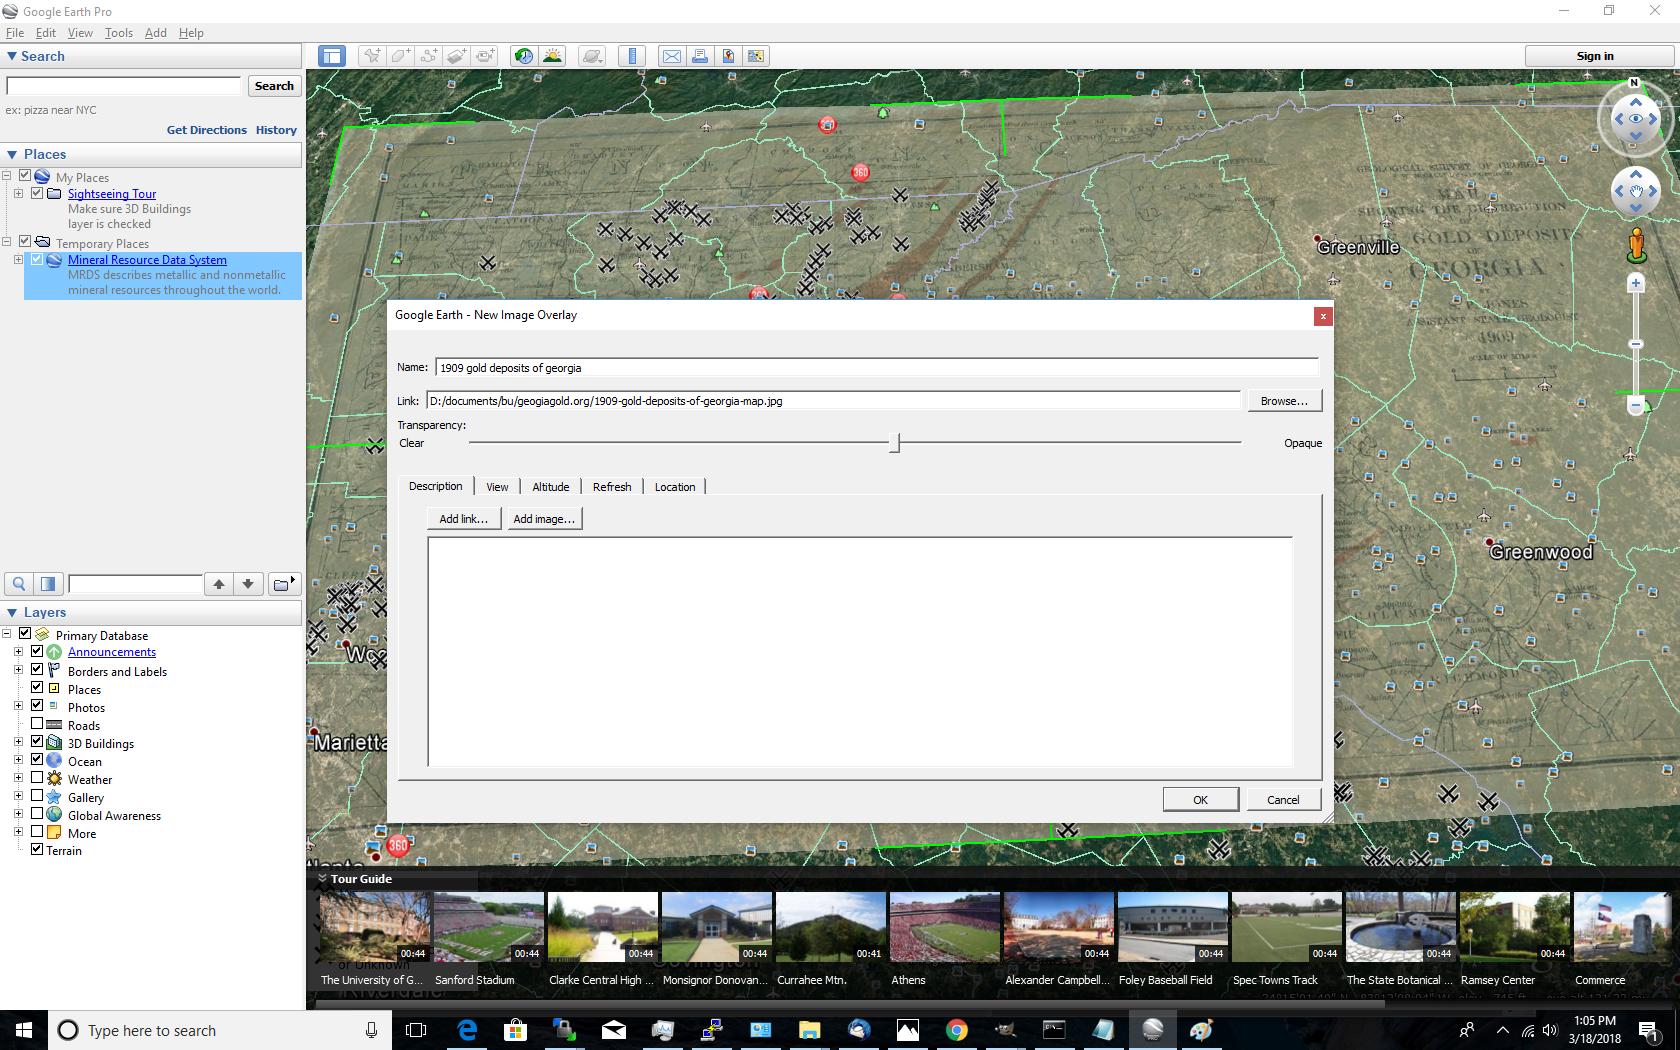Viewport: 1680px width, 1050px height.
Task: Enable the Roads layer checkbox
Action: point(37,724)
